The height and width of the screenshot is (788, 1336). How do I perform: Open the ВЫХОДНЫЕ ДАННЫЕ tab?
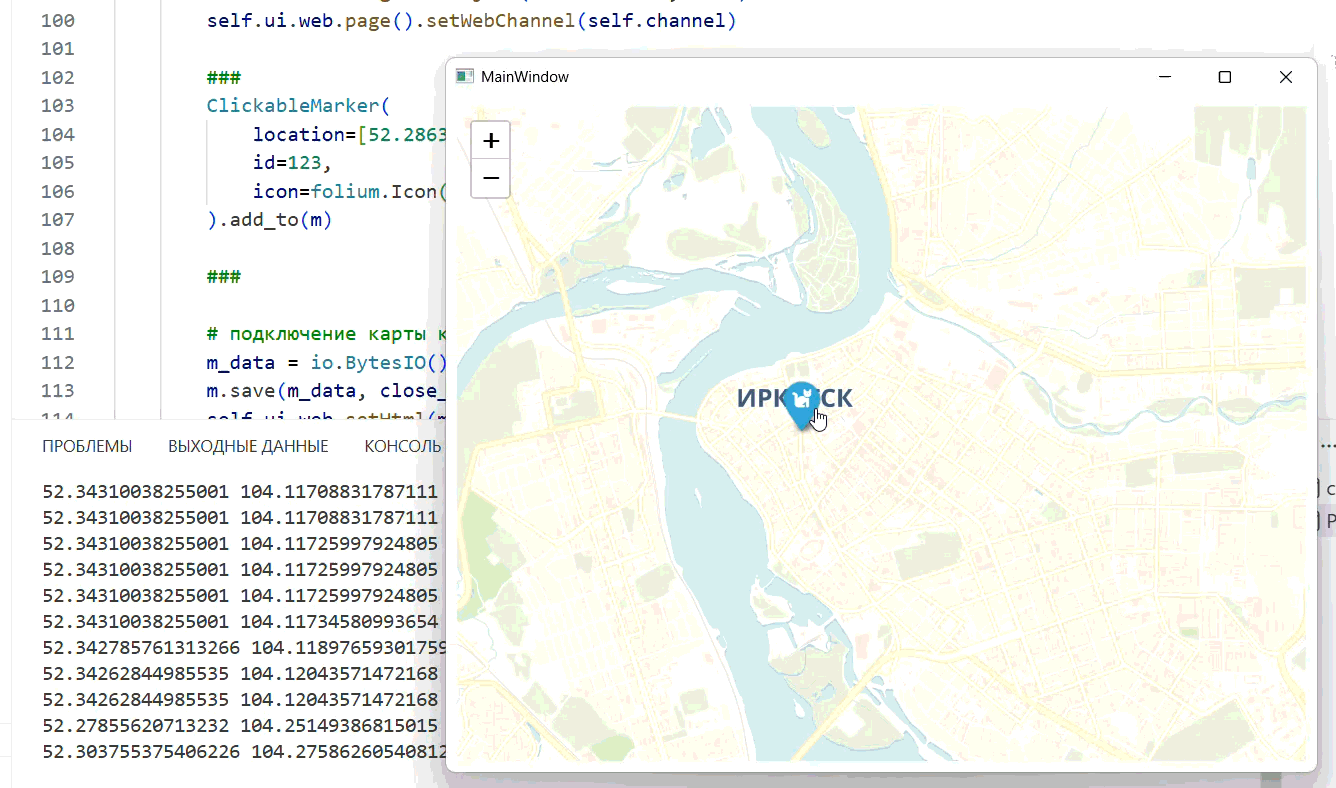coord(248,446)
